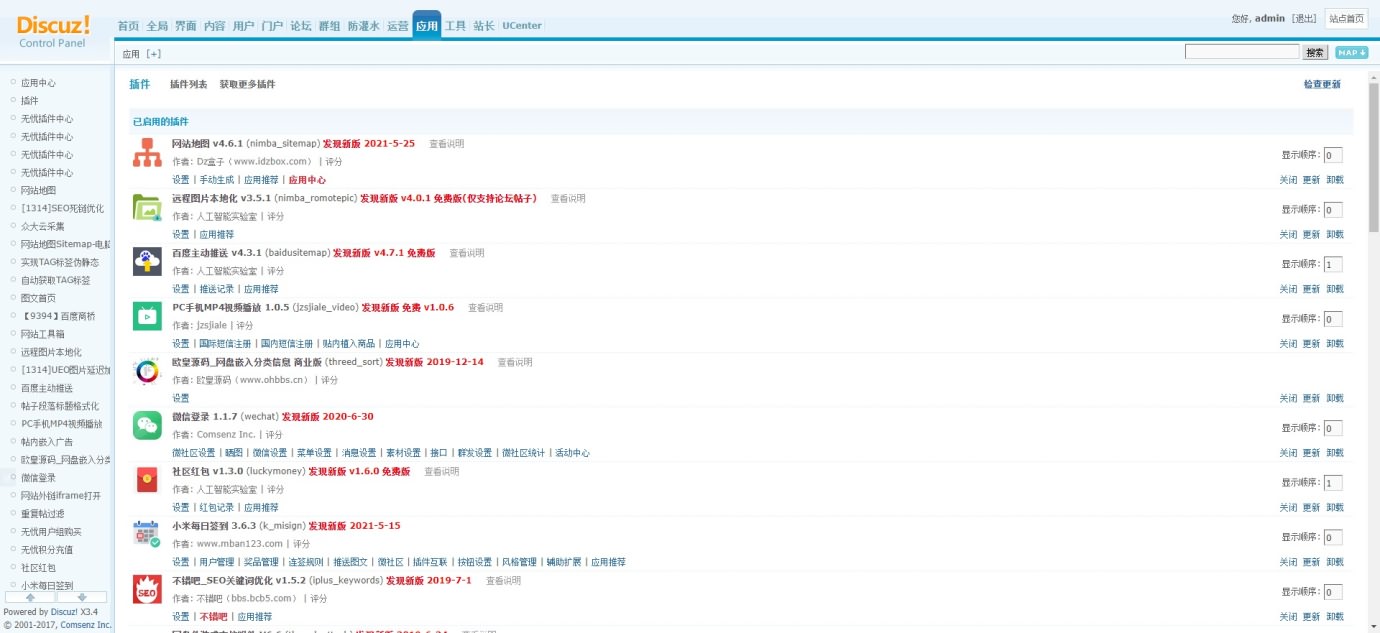Open 网站工具箱 in the left sidebar

point(43,334)
